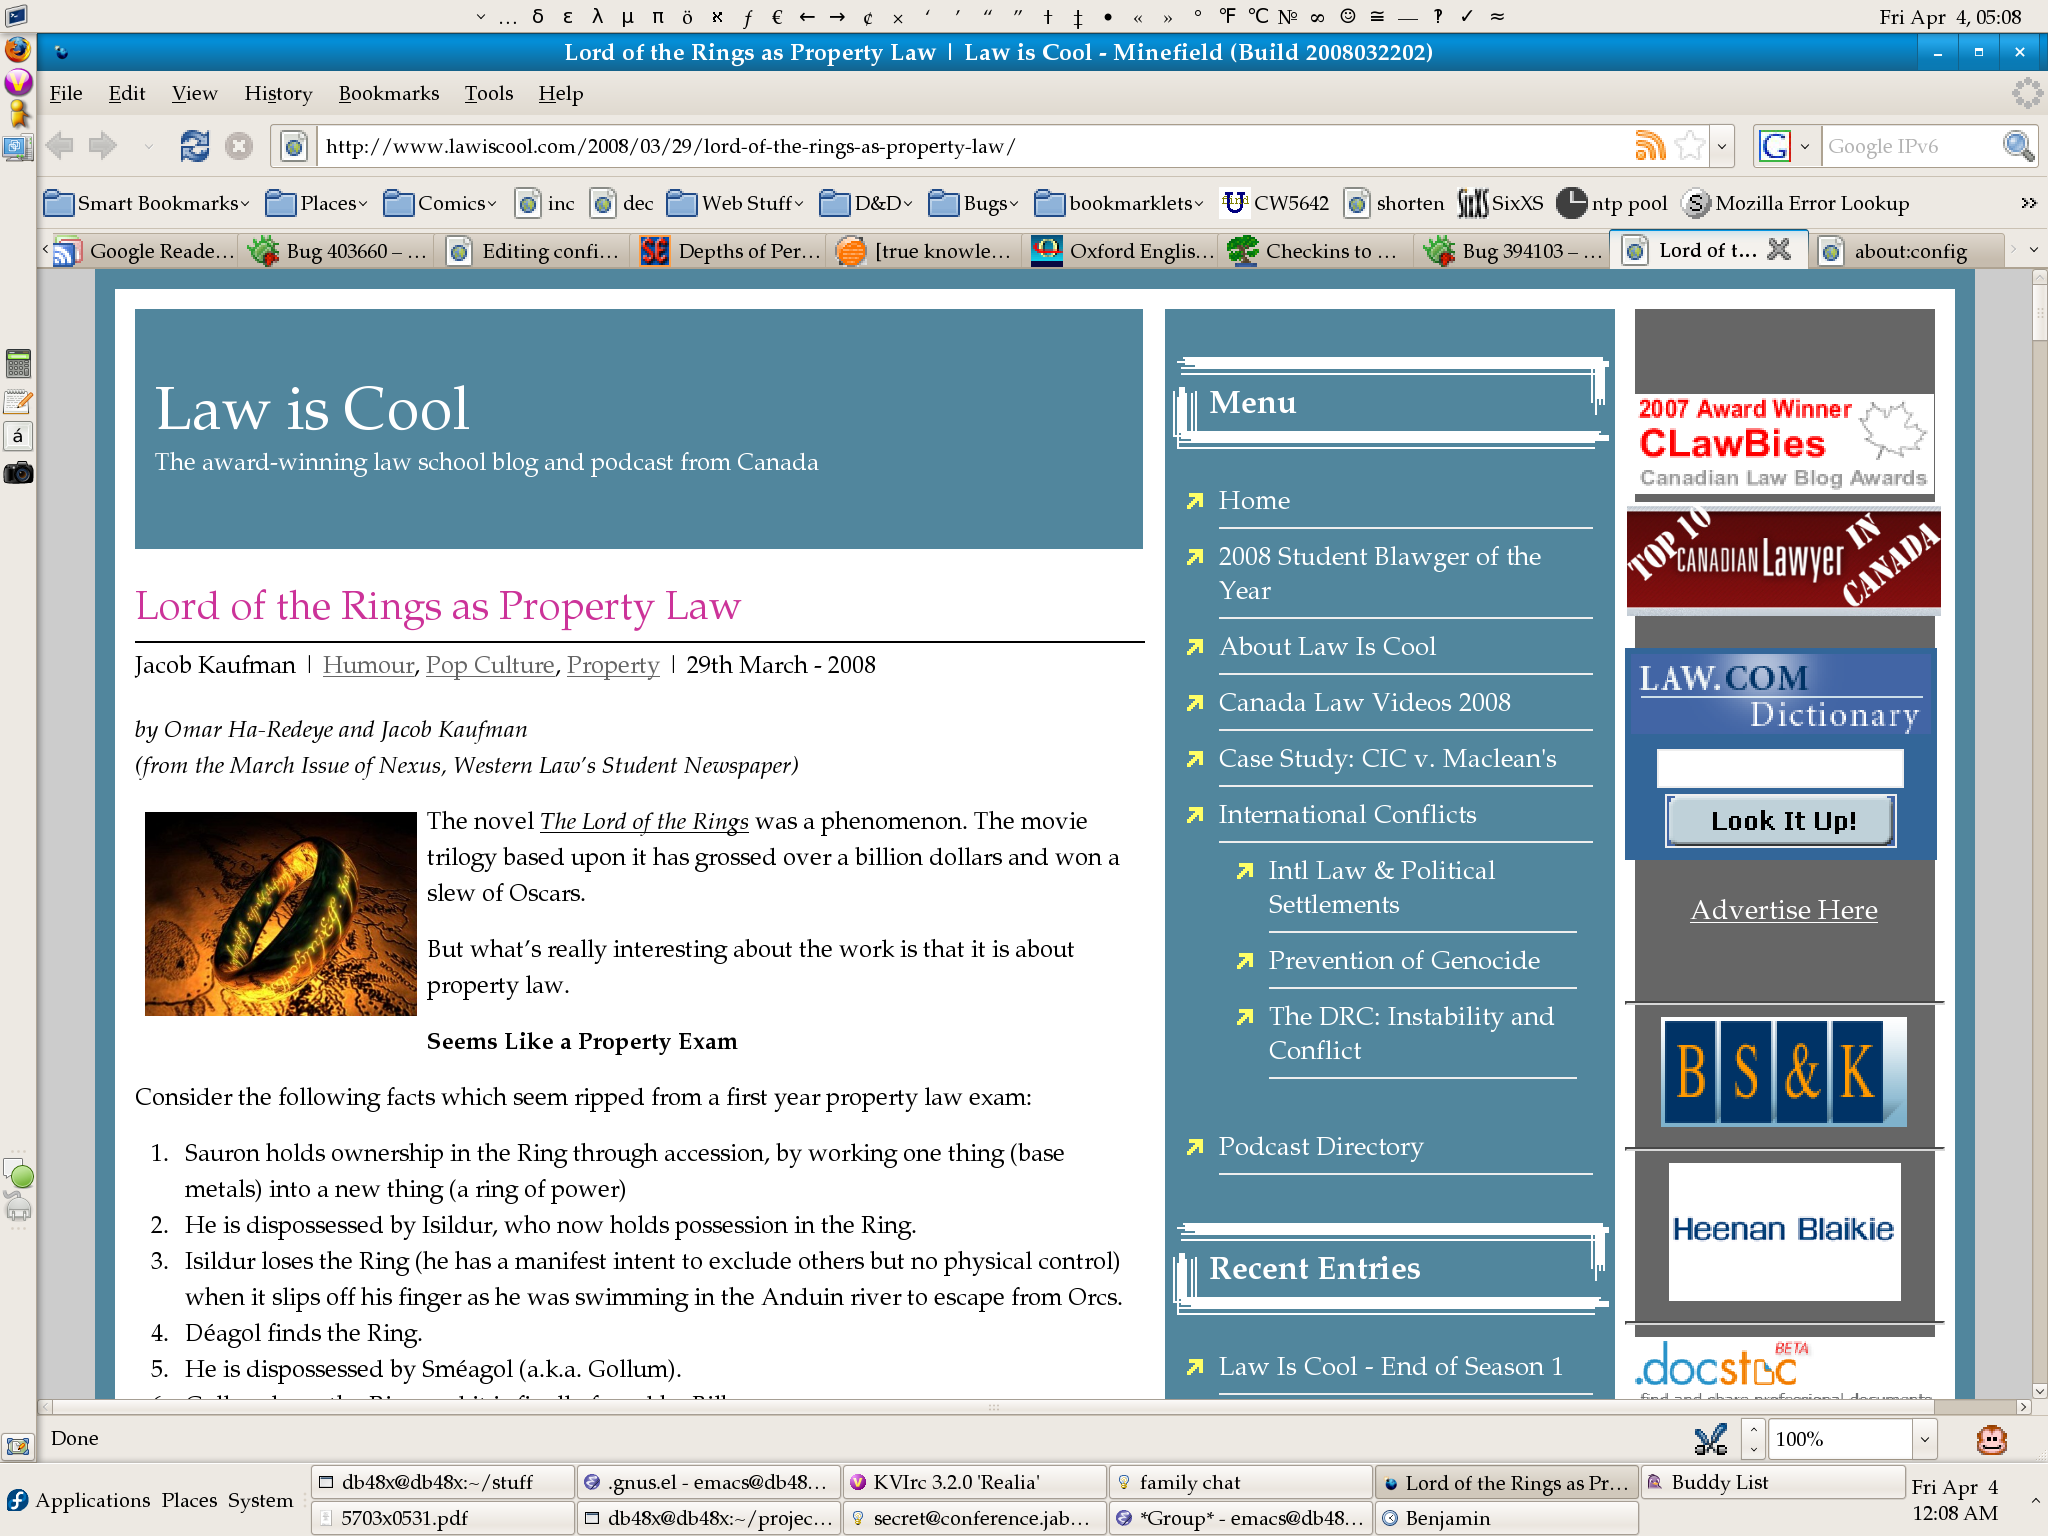Viewport: 2048px width, 1536px height.
Task: Click the search magnifier icon
Action: point(2018,146)
